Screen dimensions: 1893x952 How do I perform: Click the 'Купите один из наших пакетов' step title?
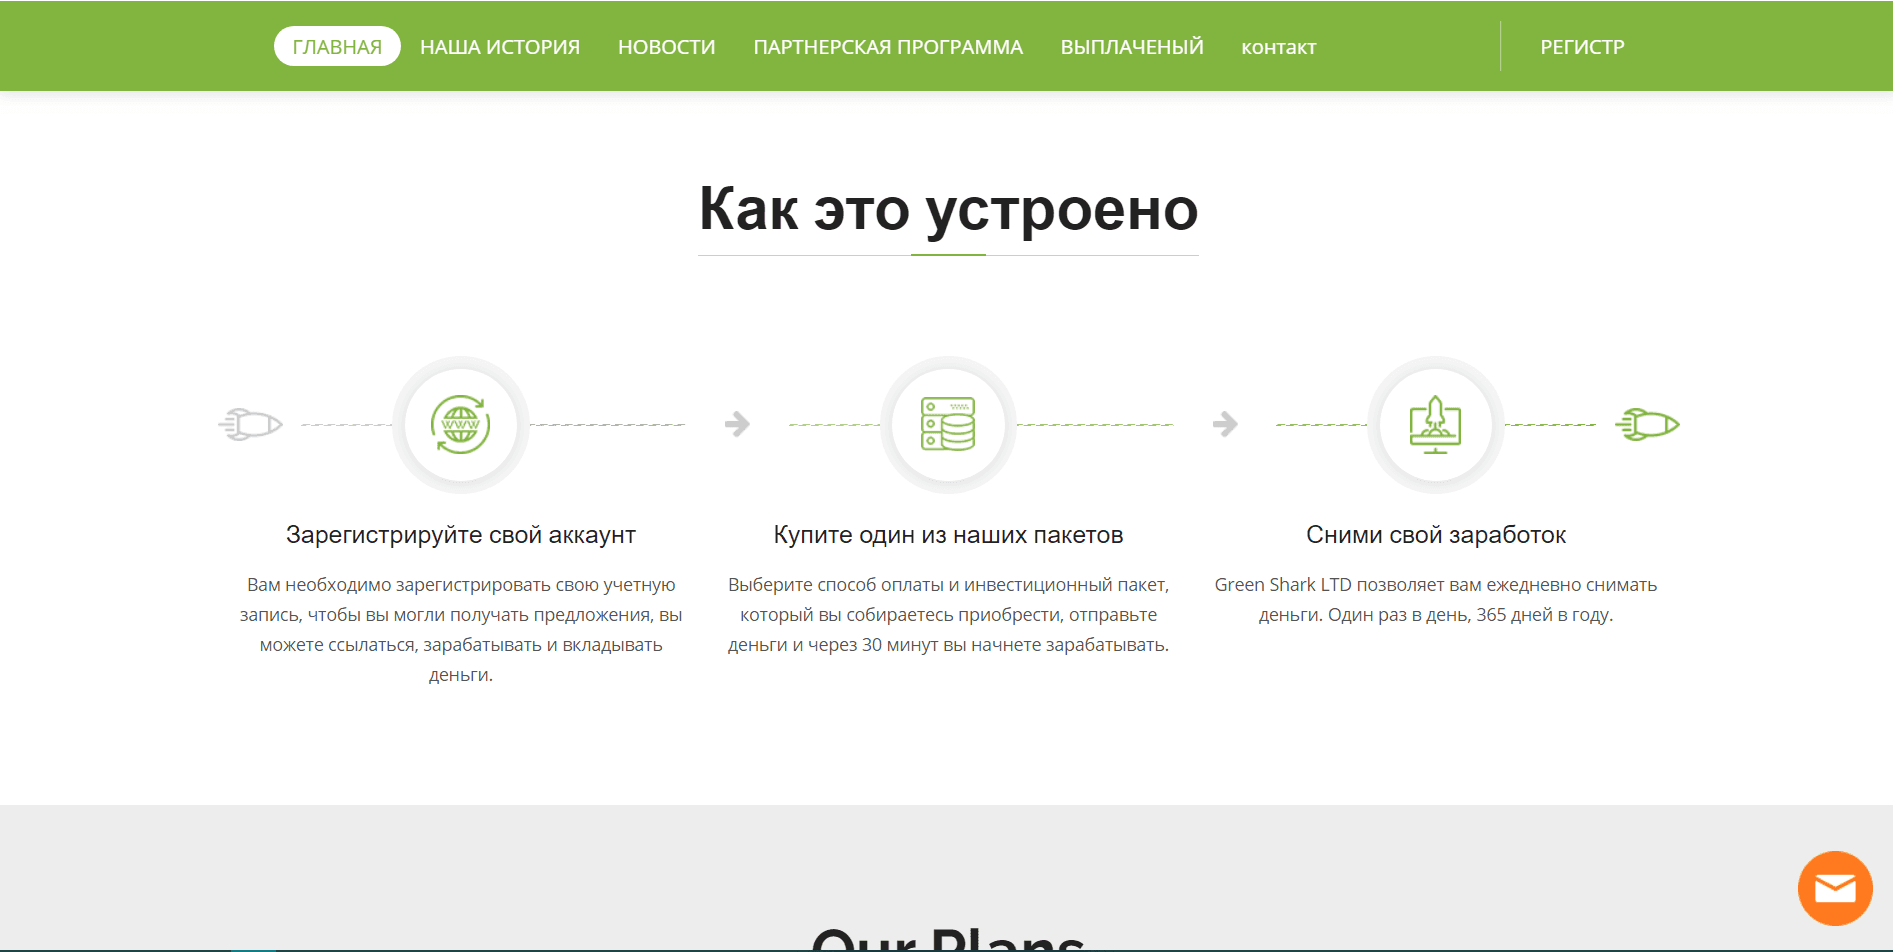point(947,534)
